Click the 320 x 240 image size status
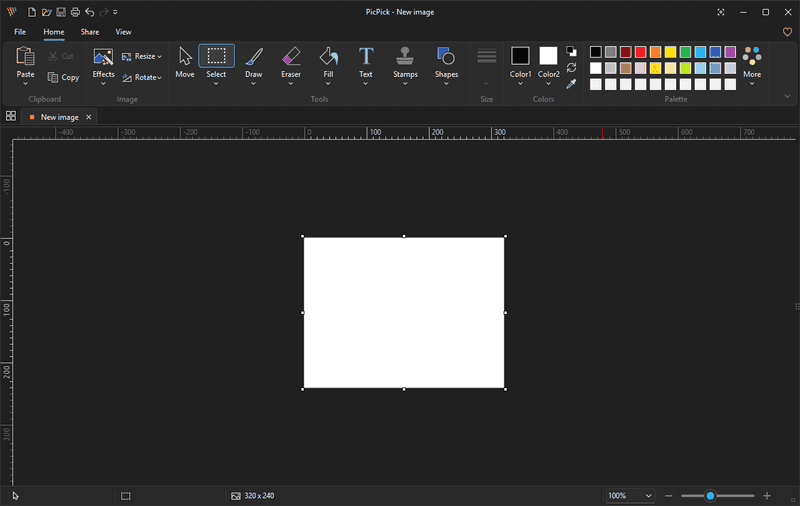This screenshot has width=800, height=506. [x=253, y=496]
